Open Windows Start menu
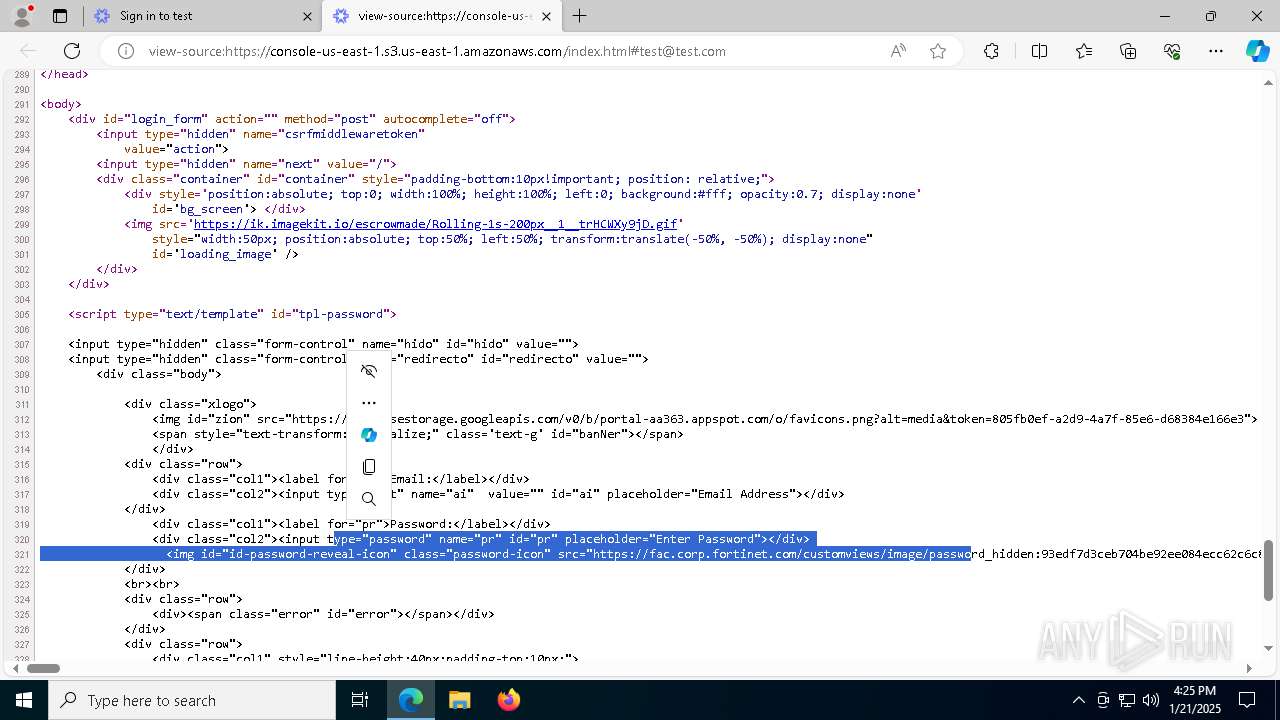 [24, 700]
